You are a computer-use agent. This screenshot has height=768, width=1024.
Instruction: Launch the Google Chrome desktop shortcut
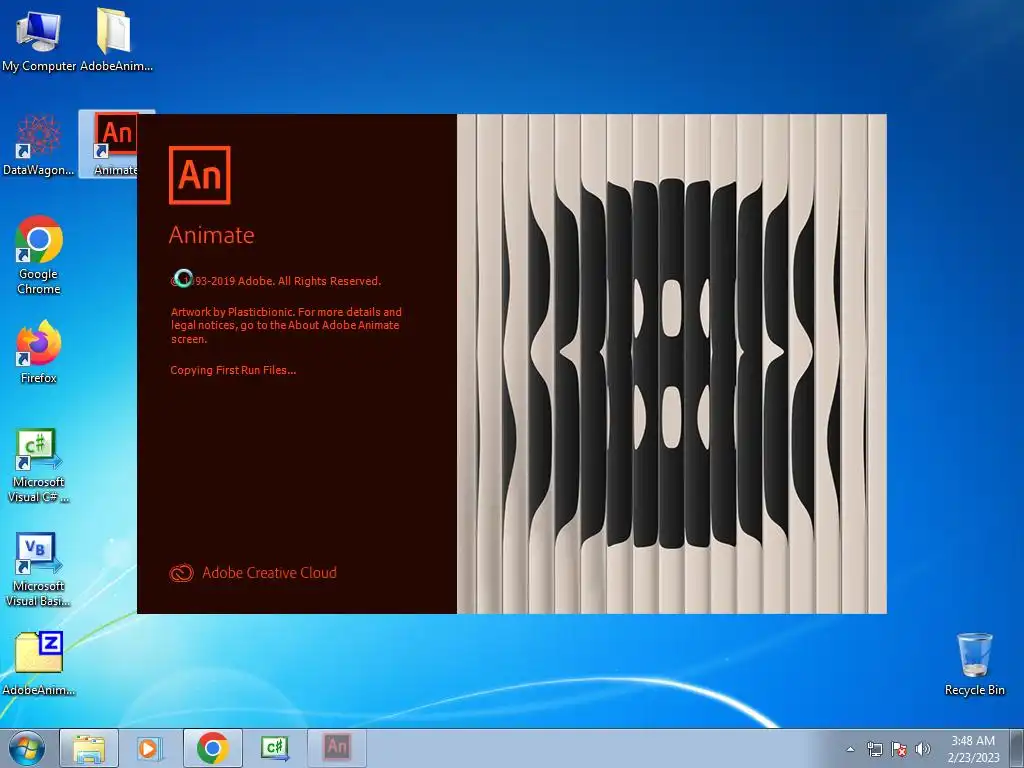tap(39, 255)
